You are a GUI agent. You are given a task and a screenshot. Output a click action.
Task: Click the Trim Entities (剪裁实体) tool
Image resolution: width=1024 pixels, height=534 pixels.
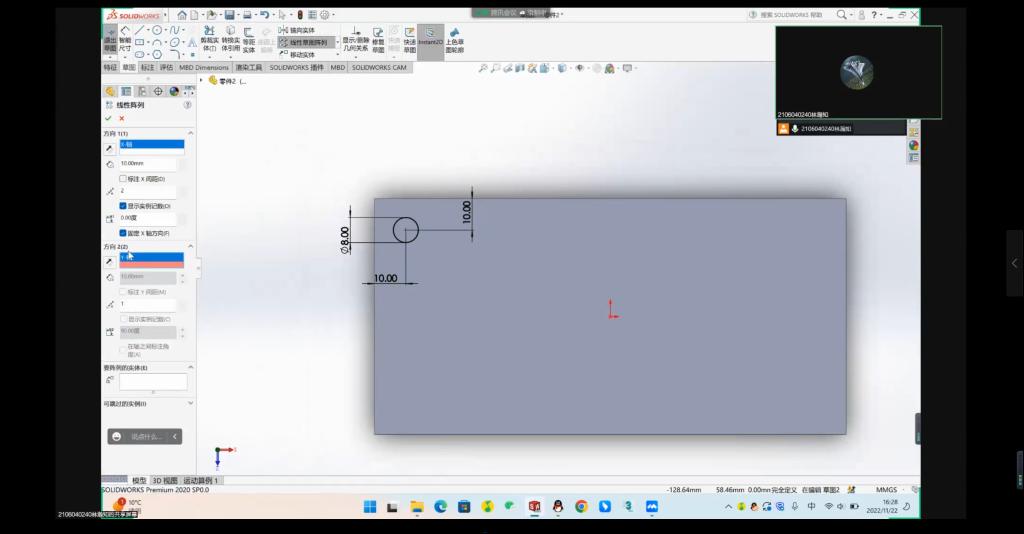click(x=209, y=41)
